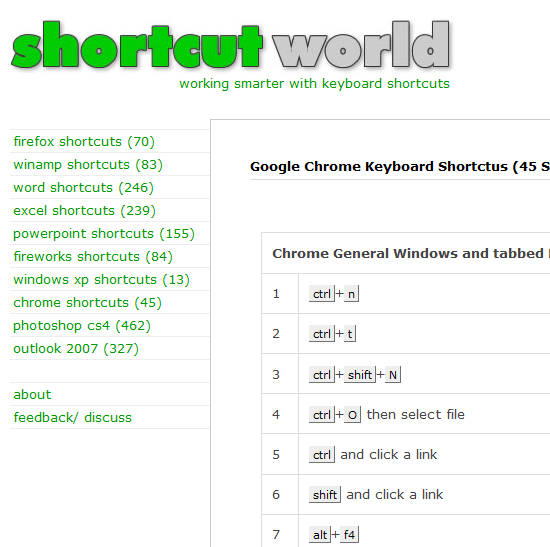Click row number 7 in shortcuts table
This screenshot has width=550, height=547.
point(276,535)
